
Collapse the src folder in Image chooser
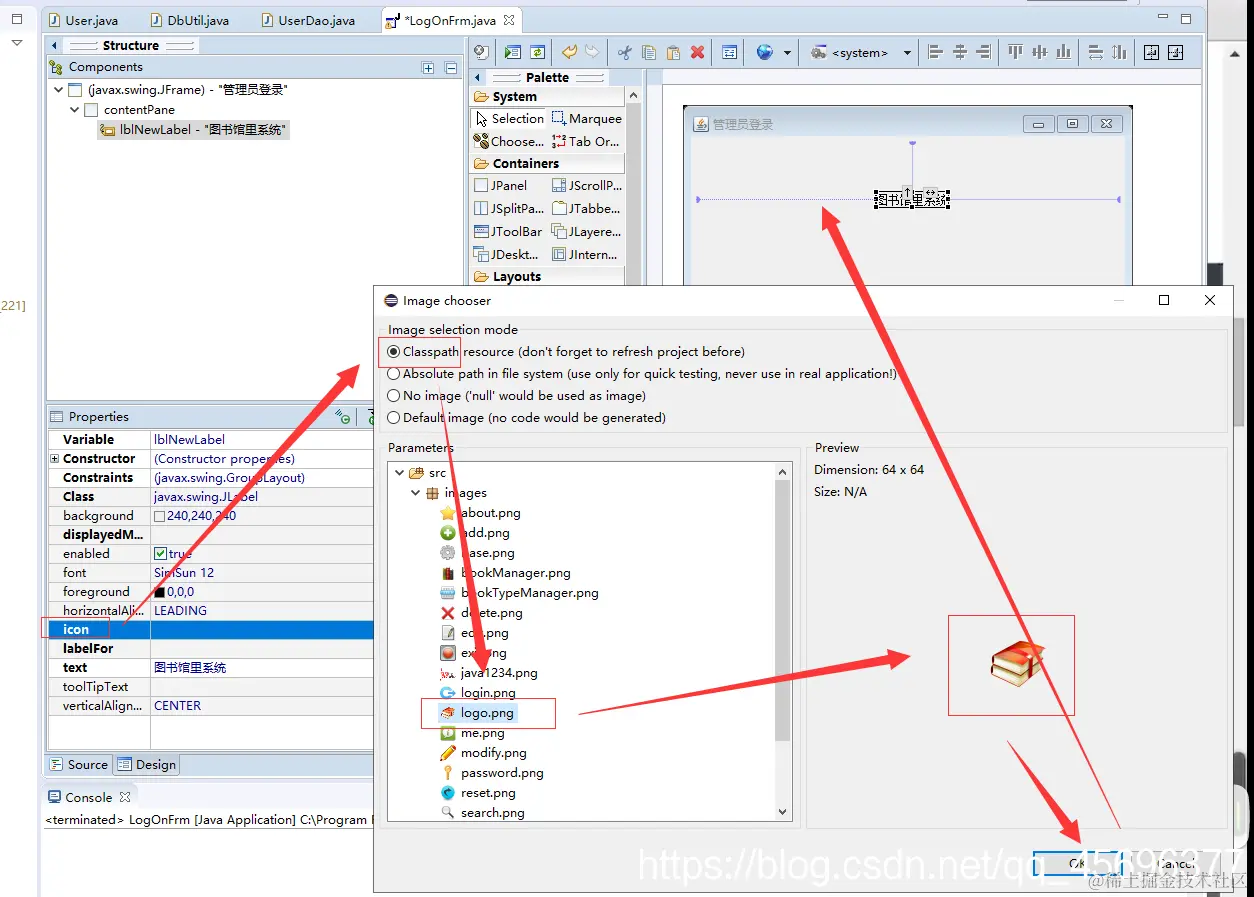pos(400,473)
